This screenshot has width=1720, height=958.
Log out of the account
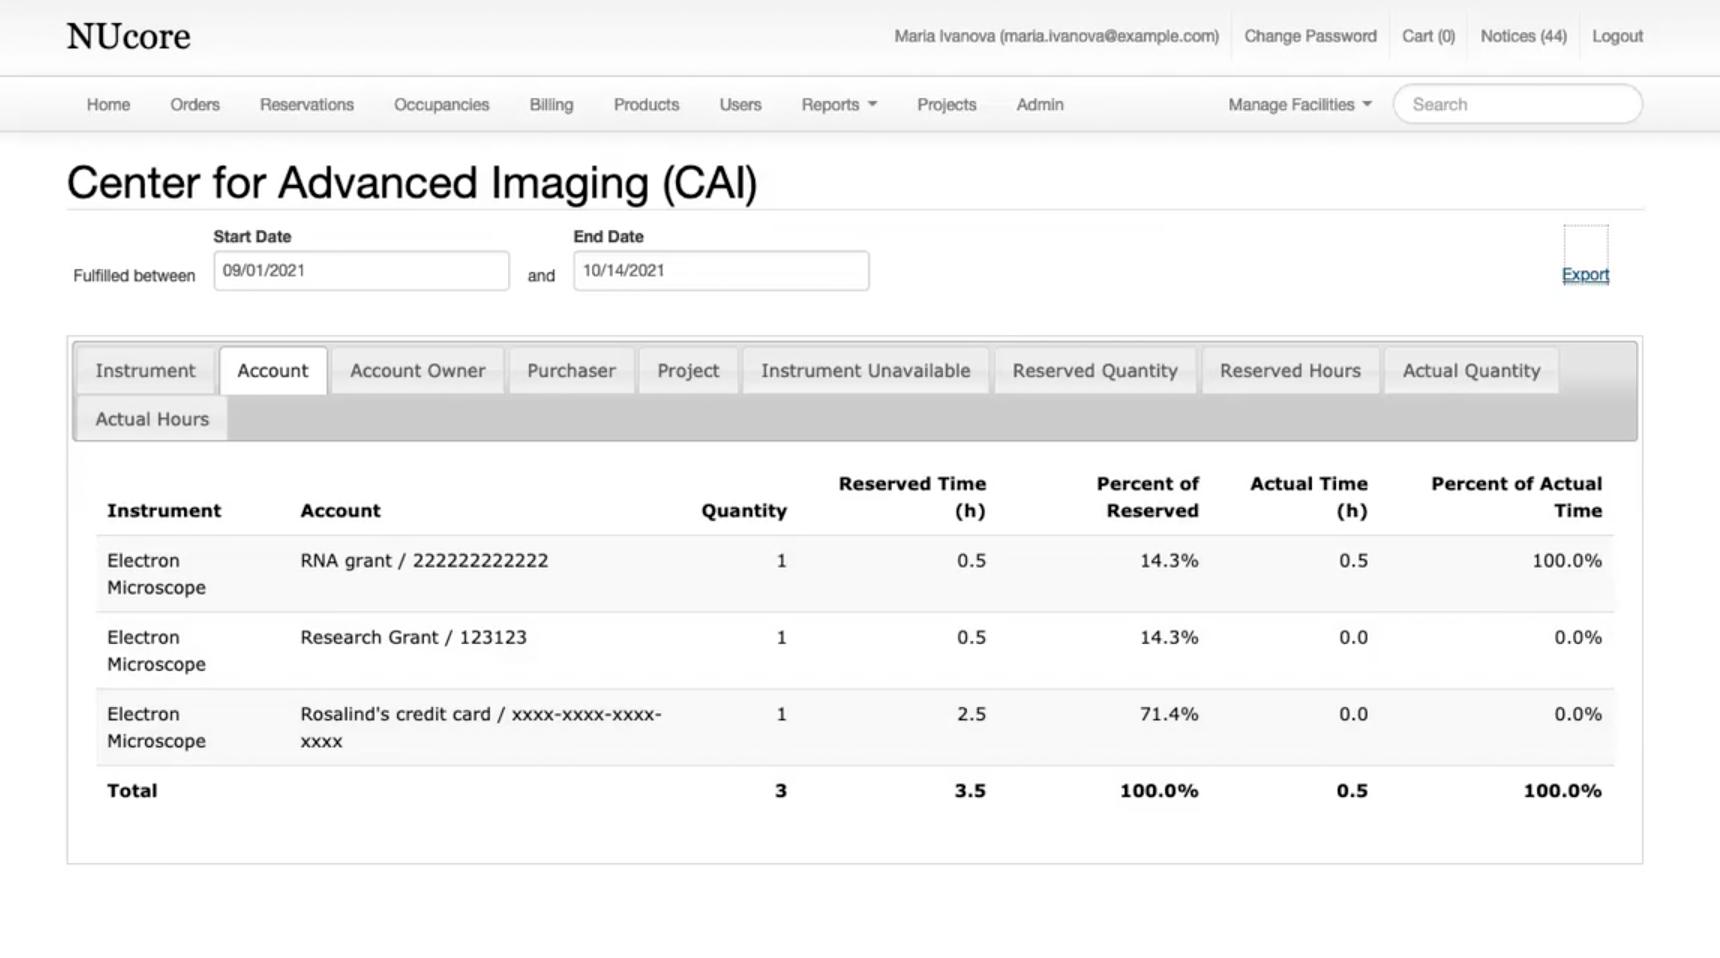1617,36
